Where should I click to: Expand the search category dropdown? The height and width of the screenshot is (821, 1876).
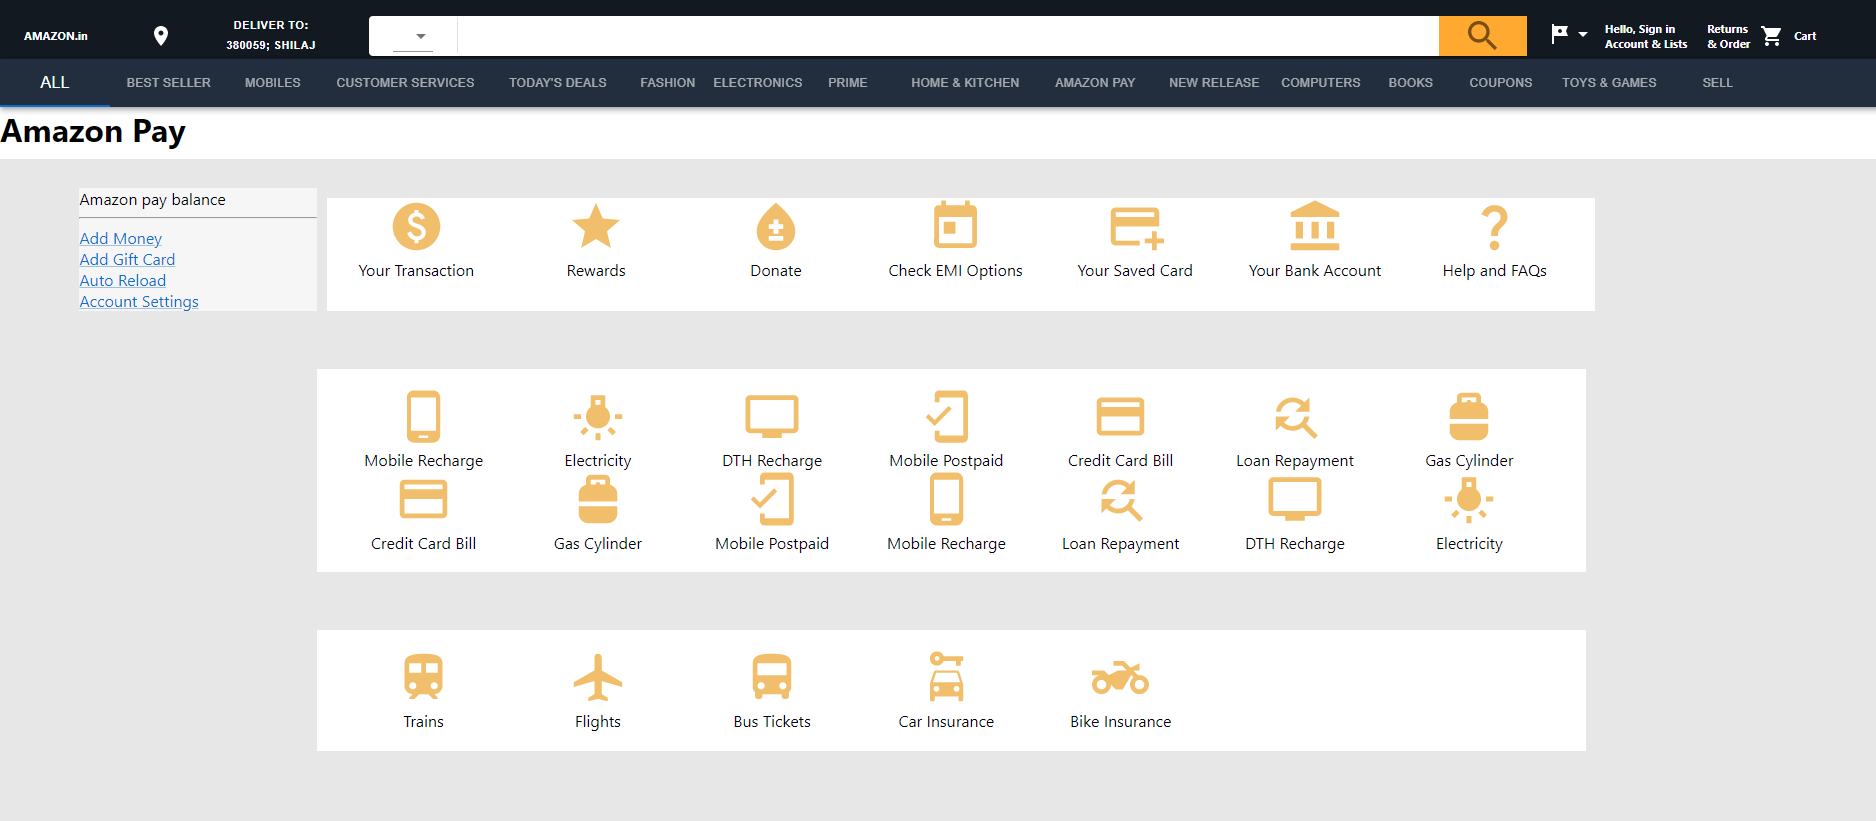(x=413, y=36)
